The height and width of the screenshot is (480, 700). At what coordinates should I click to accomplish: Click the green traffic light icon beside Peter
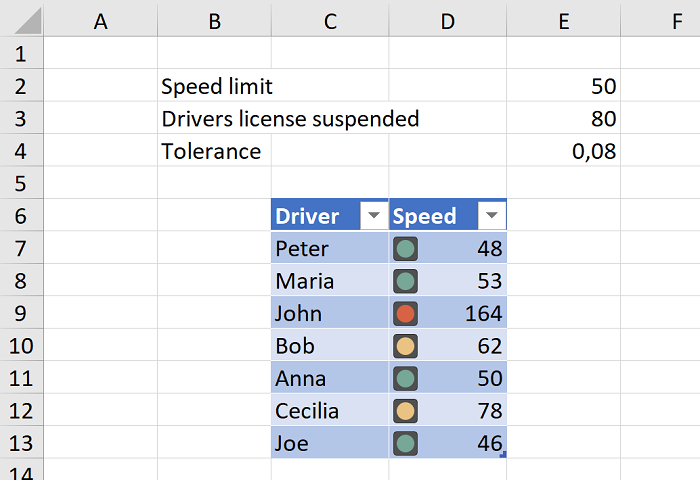coord(405,248)
